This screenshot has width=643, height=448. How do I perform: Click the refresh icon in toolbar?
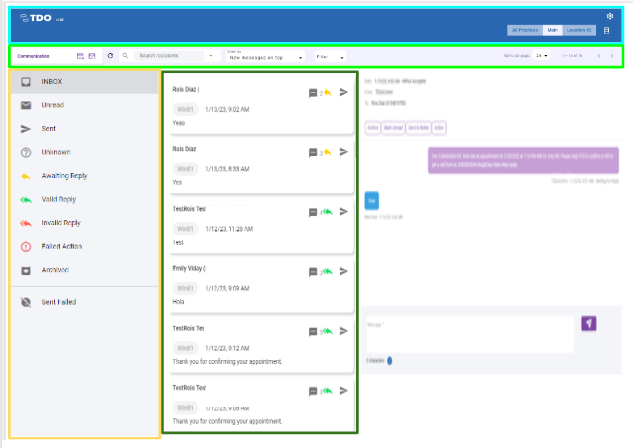(110, 56)
